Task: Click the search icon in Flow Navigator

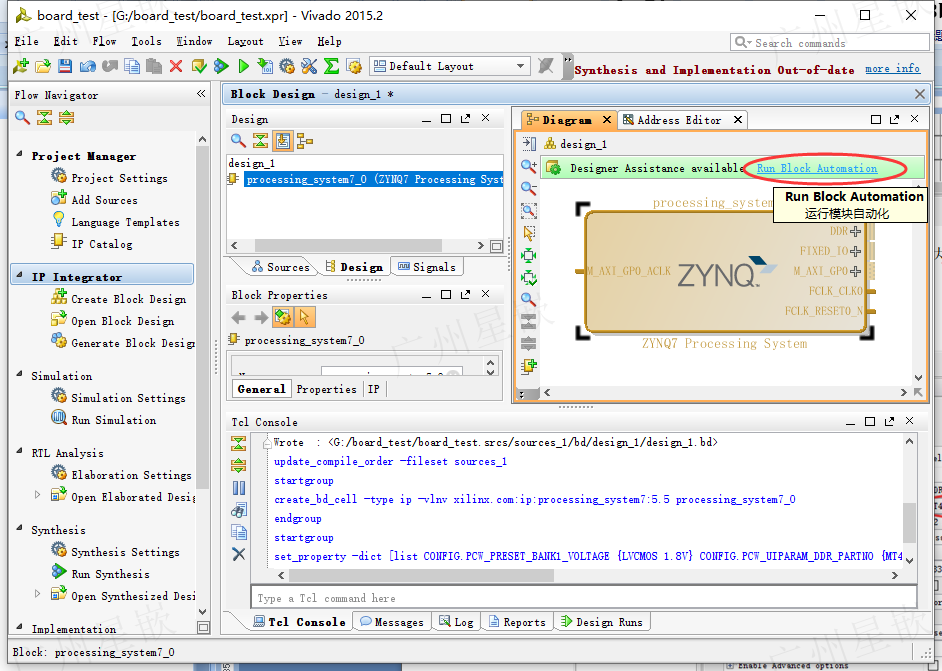Action: coord(22,117)
